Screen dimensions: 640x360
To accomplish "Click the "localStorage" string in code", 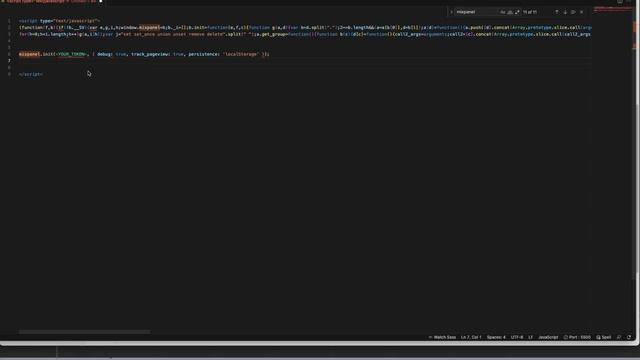I will coord(241,54).
